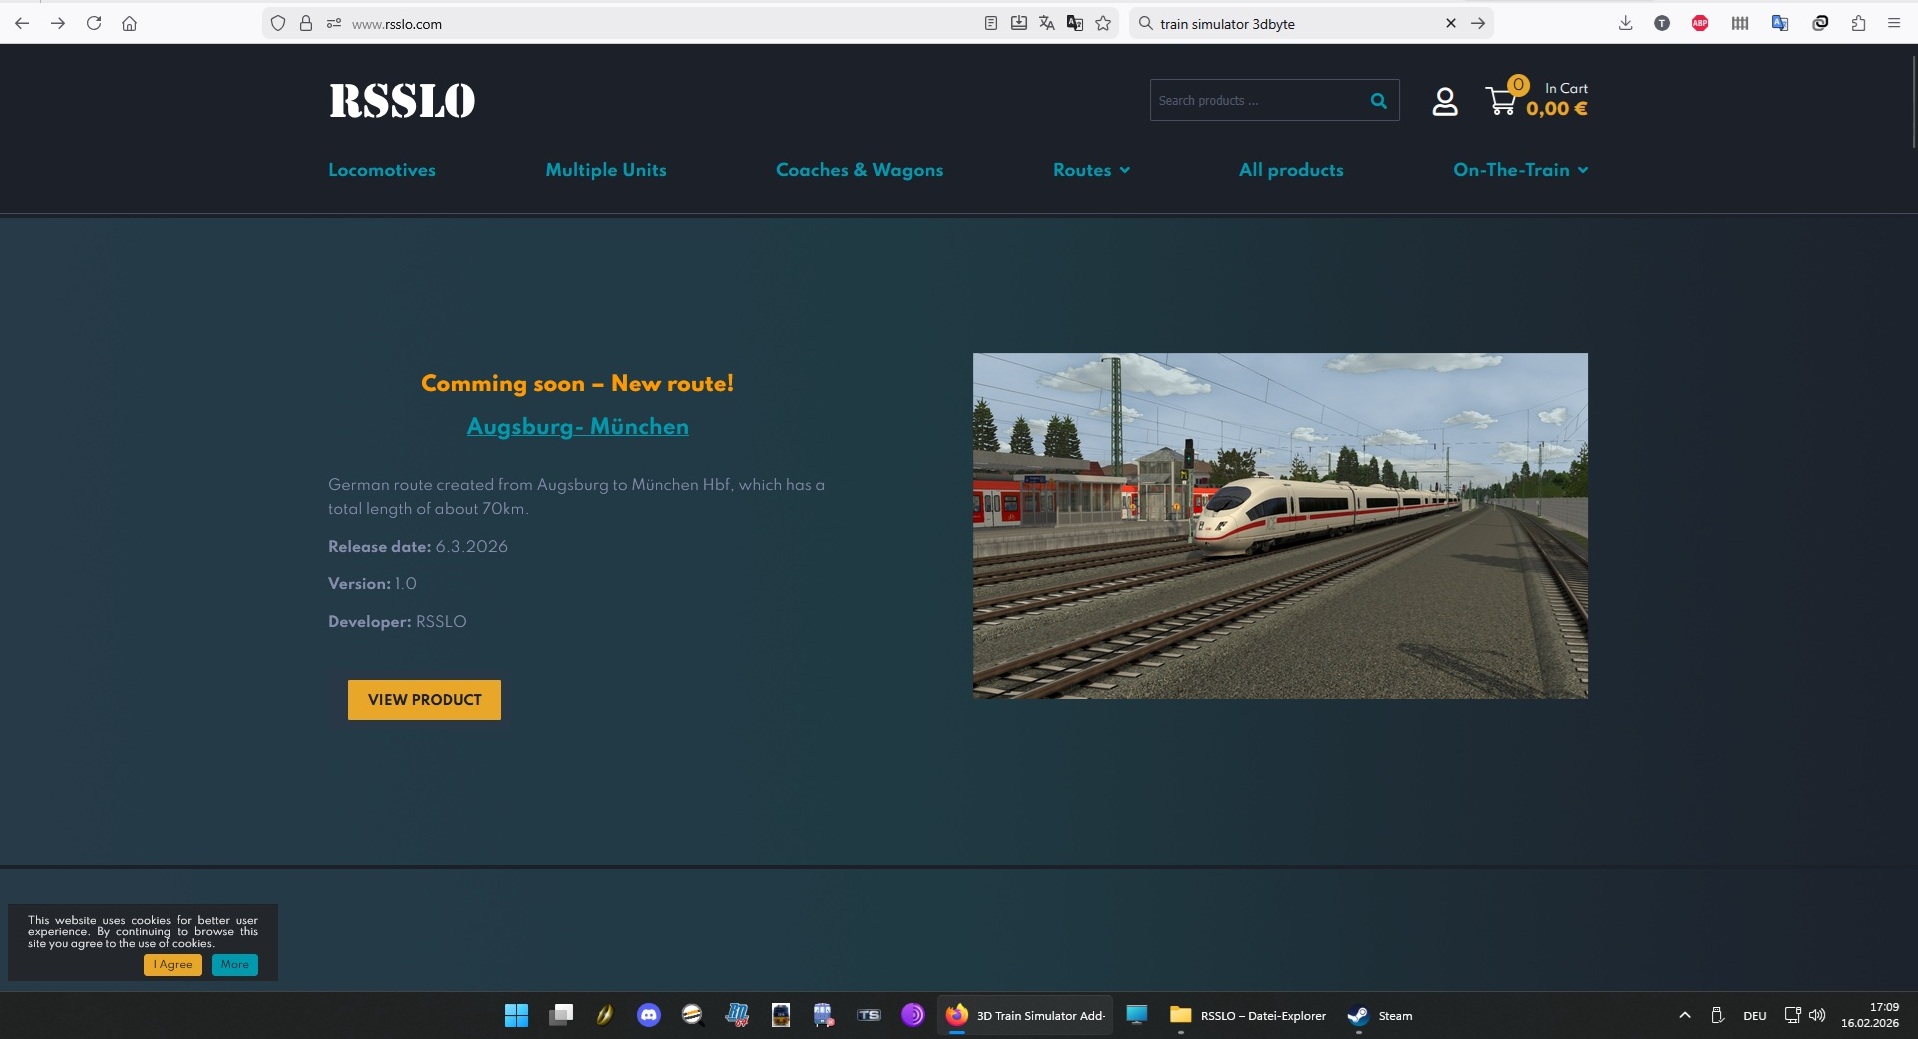The width and height of the screenshot is (1918, 1039).
Task: Click More in the cookie notice
Action: pos(235,965)
